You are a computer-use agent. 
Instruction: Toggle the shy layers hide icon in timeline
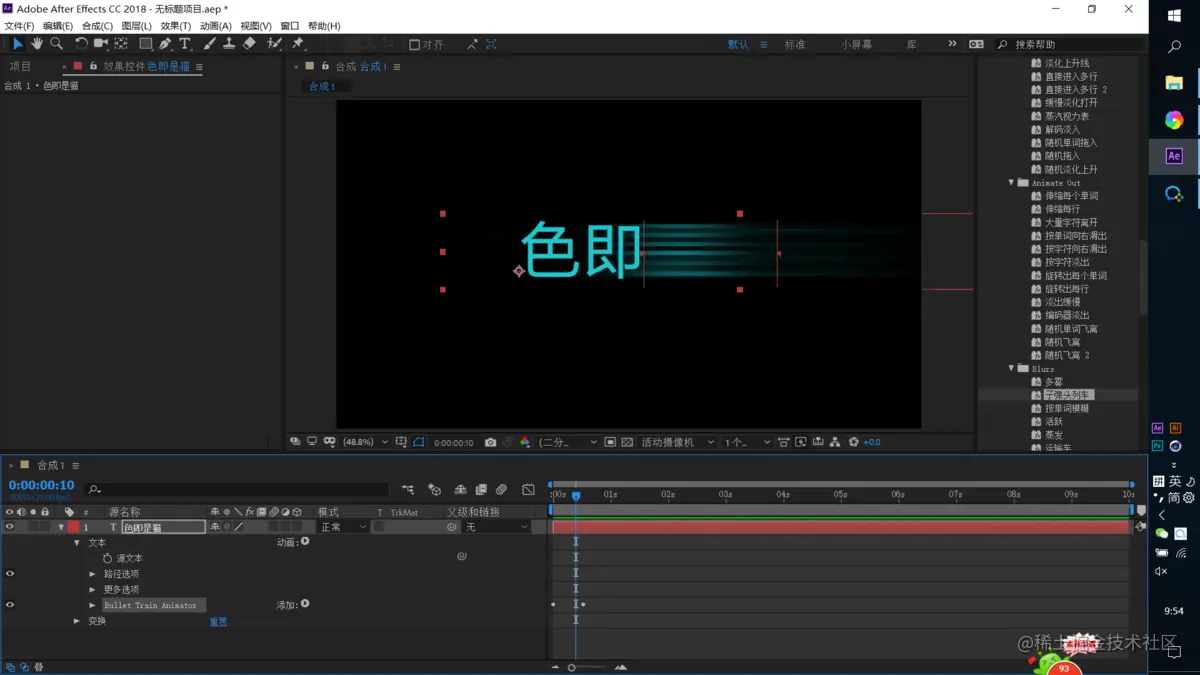[460, 490]
